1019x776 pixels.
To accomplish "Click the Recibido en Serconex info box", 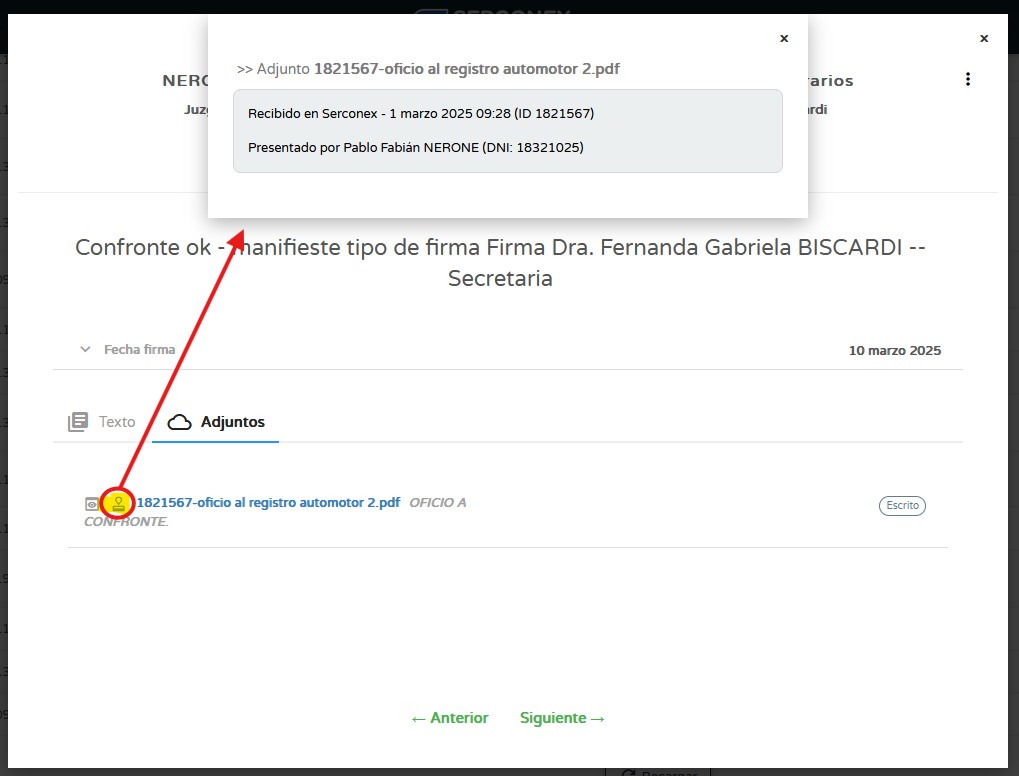I will point(507,131).
